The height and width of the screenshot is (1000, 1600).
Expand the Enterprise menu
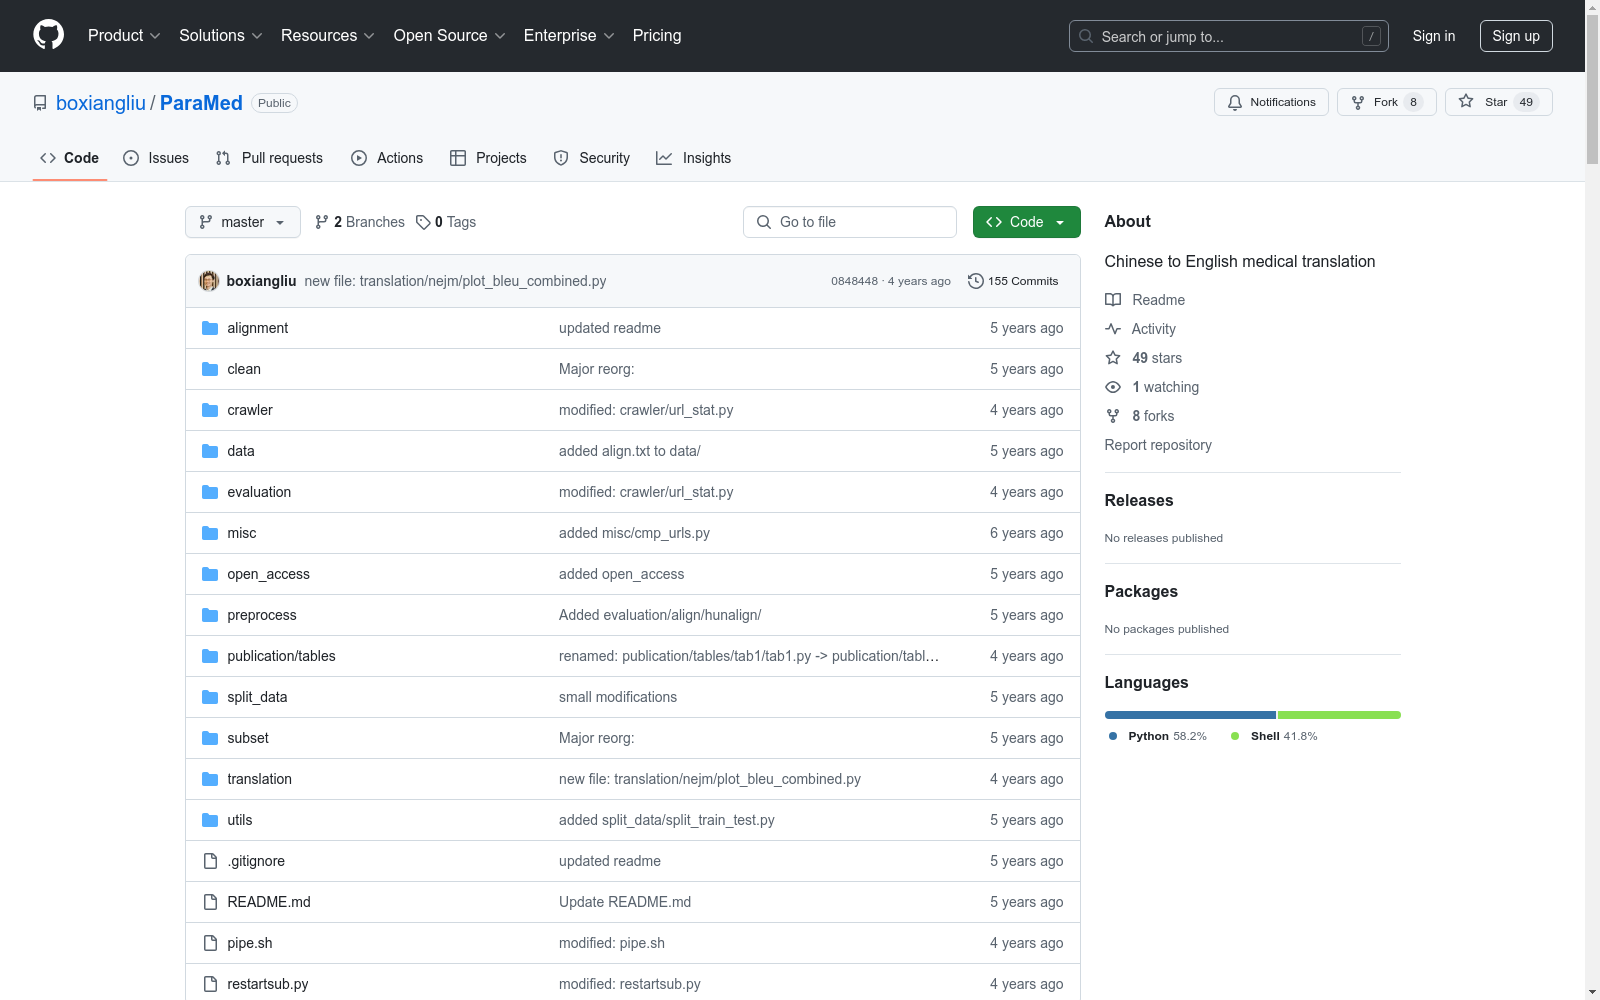pos(569,35)
